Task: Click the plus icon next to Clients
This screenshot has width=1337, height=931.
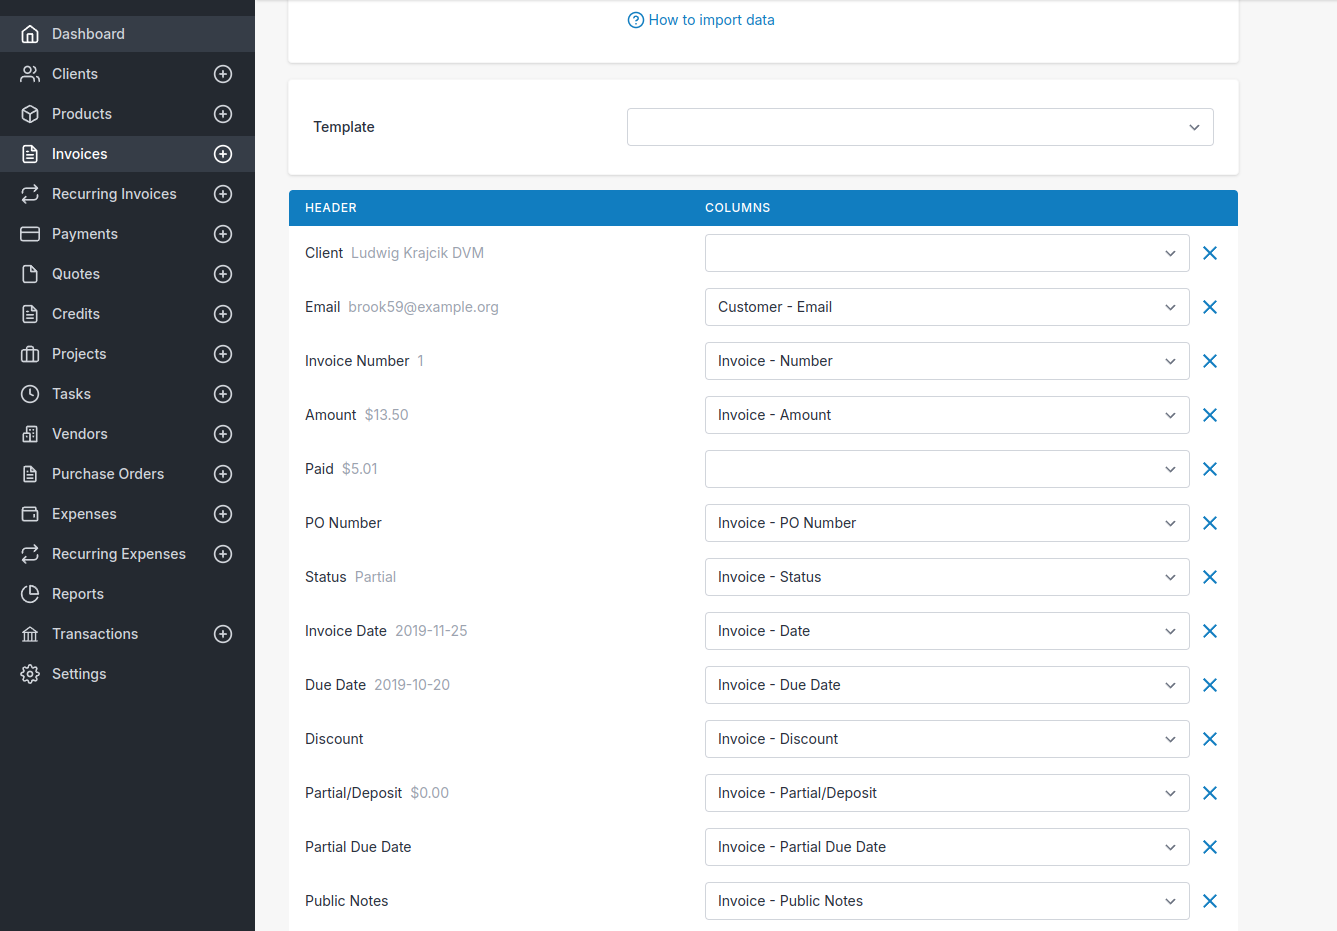Action: click(223, 74)
